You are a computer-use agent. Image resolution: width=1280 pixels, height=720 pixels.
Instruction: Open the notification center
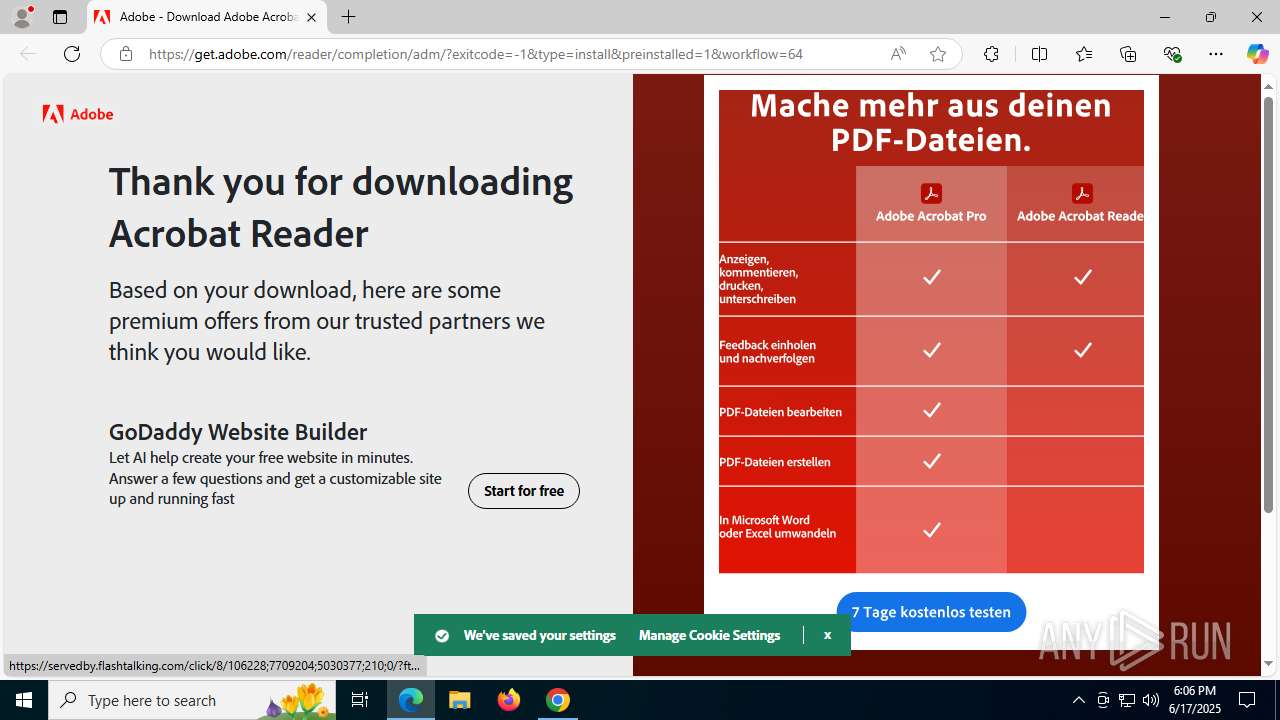(x=1247, y=700)
